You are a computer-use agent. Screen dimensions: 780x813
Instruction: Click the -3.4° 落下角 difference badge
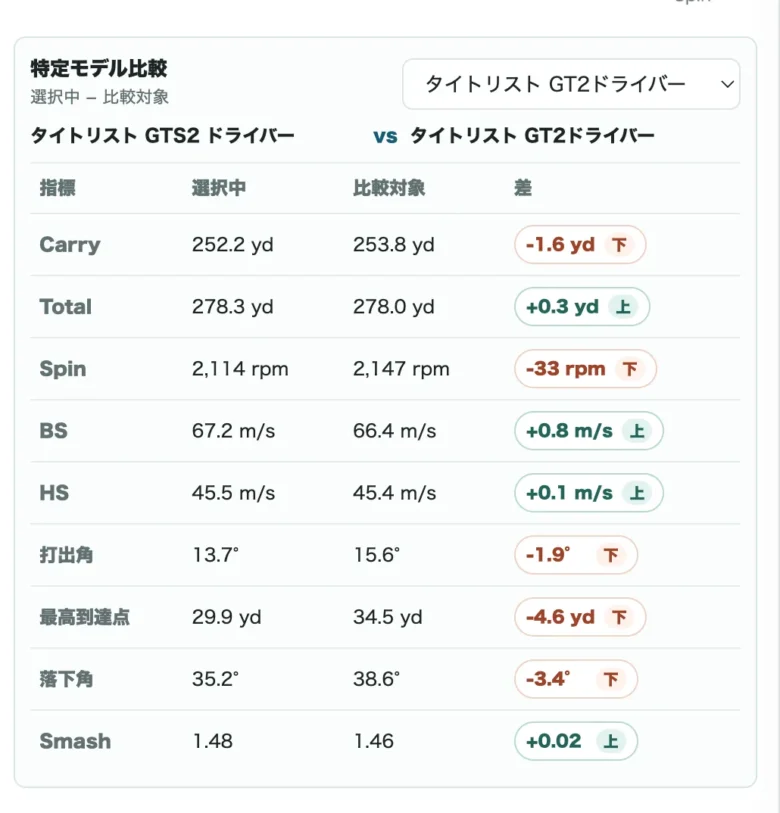click(x=576, y=679)
